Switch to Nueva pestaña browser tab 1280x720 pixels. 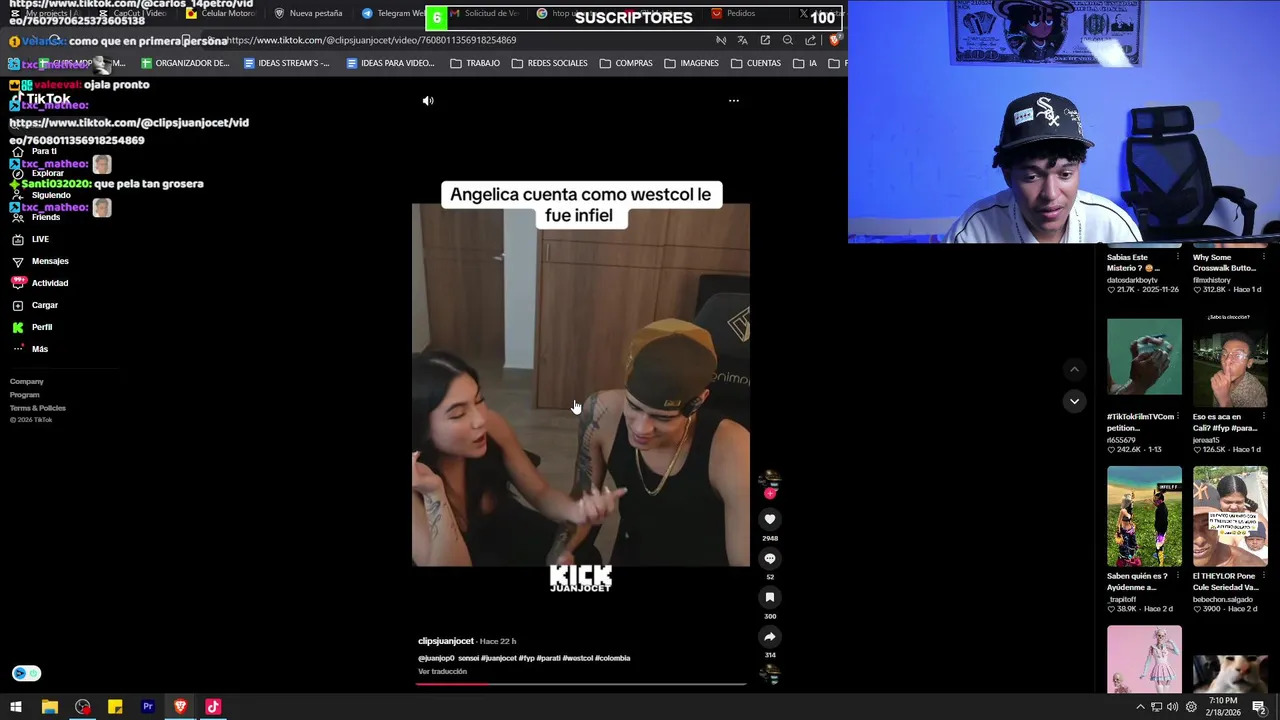coord(308,13)
